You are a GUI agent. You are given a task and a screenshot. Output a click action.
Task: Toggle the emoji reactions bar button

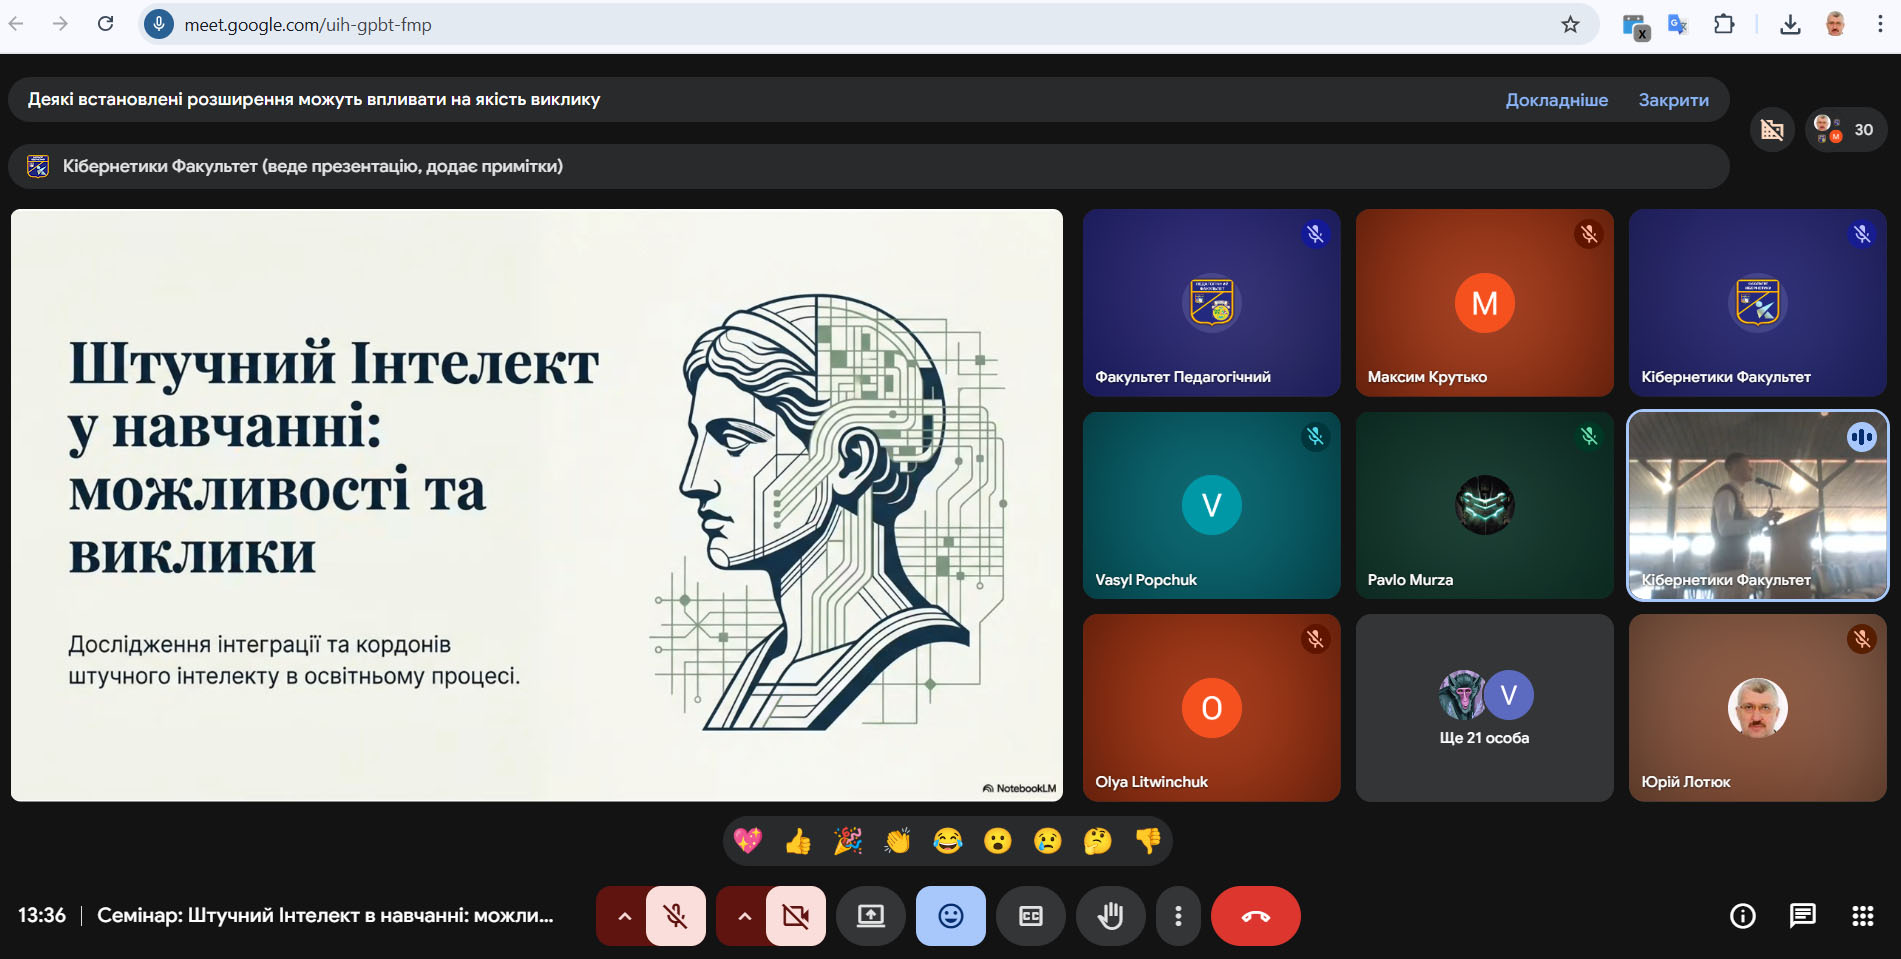coord(950,916)
